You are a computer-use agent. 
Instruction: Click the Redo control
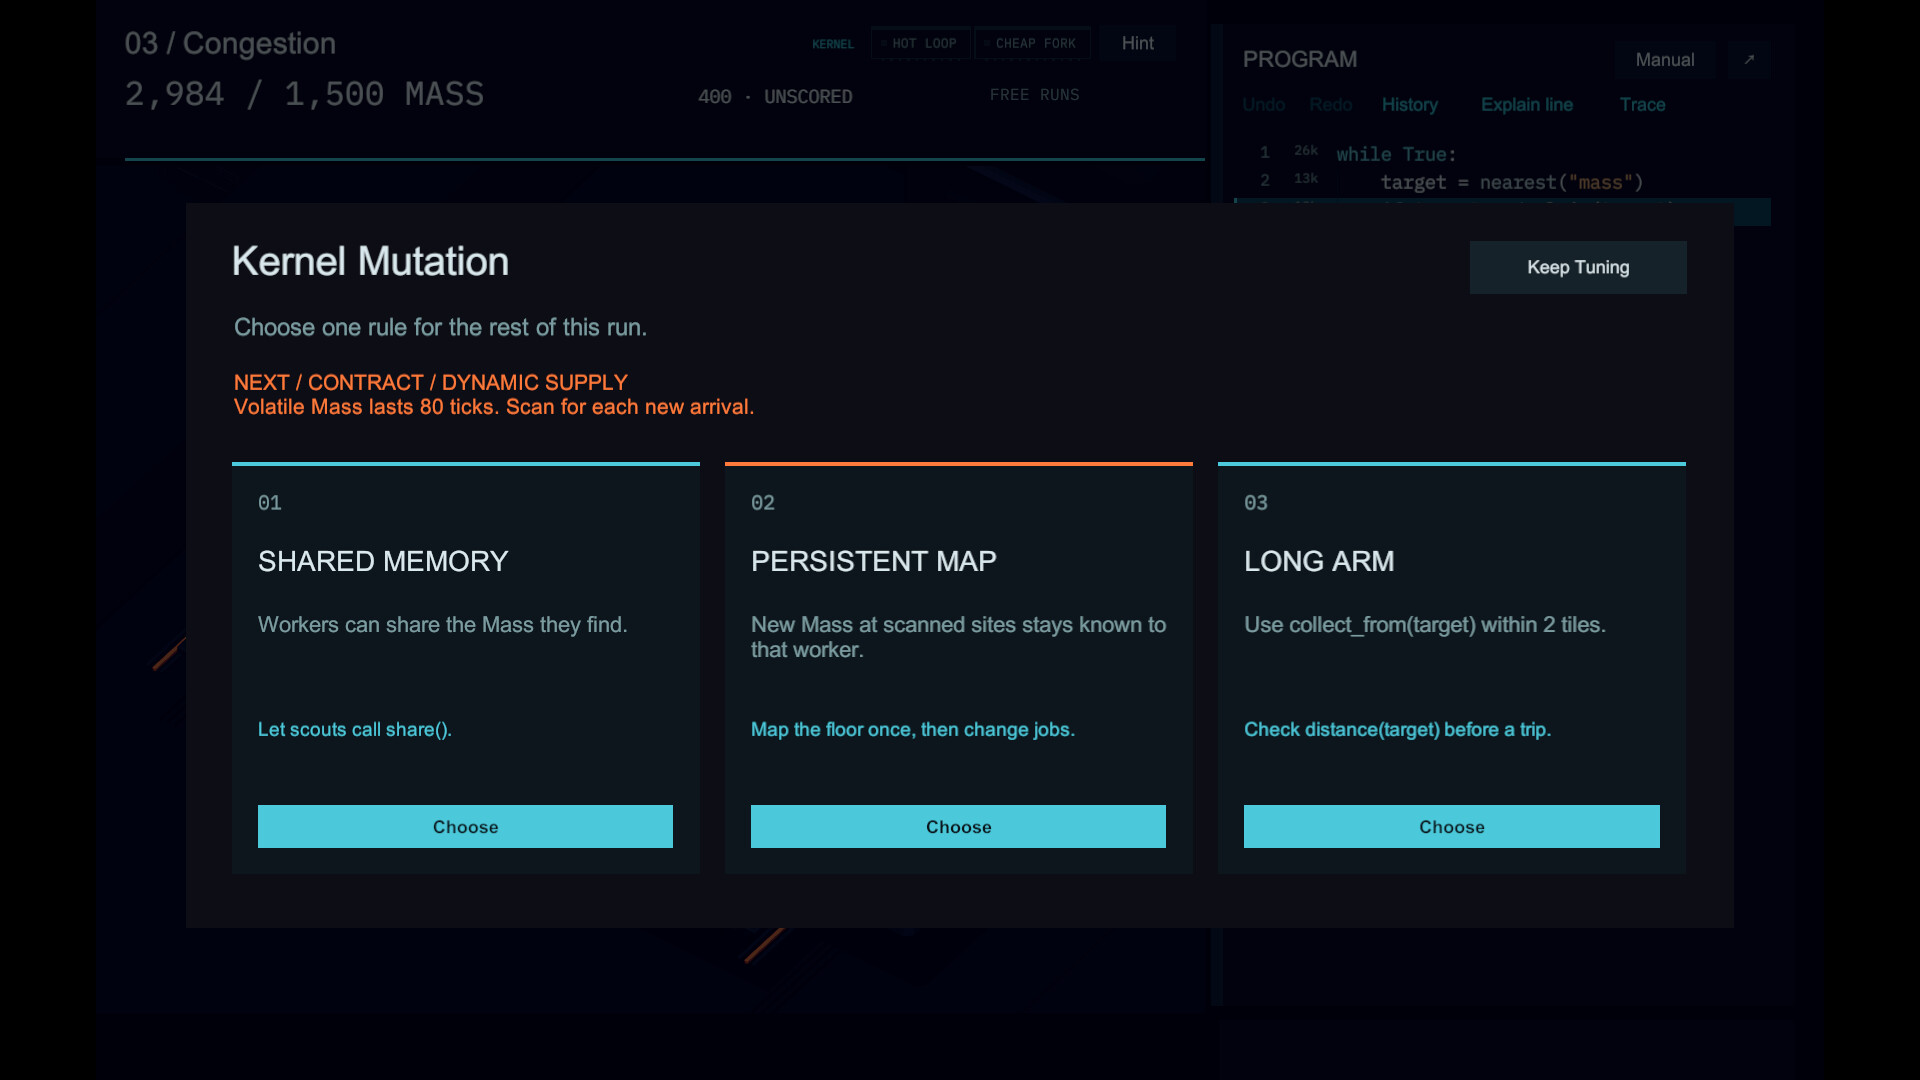pyautogui.click(x=1331, y=105)
